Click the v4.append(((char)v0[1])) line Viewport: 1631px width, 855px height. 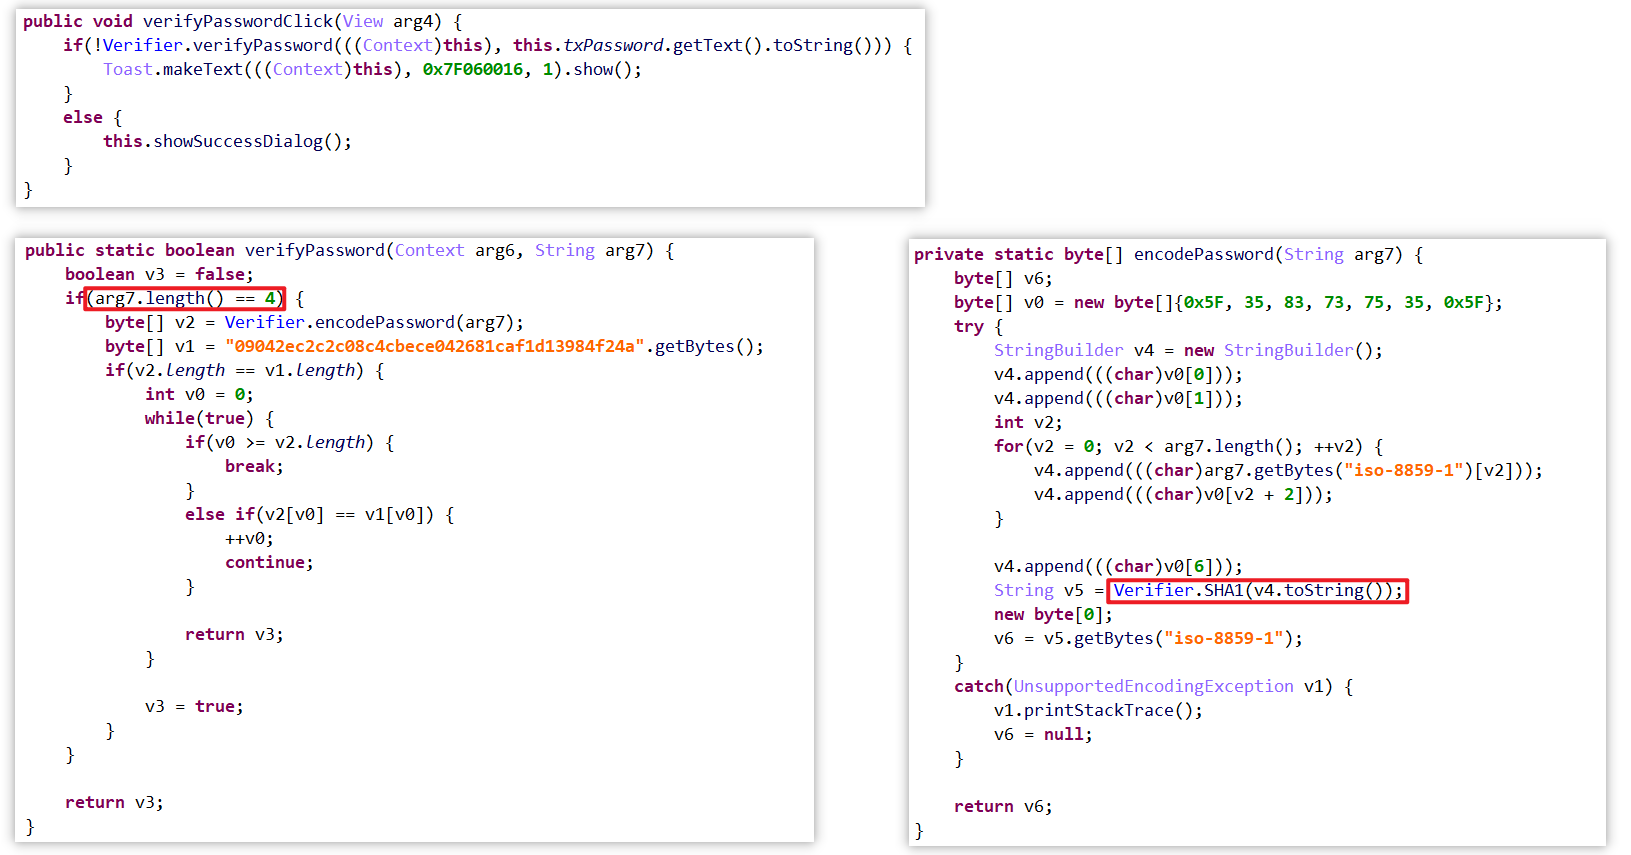click(1119, 398)
